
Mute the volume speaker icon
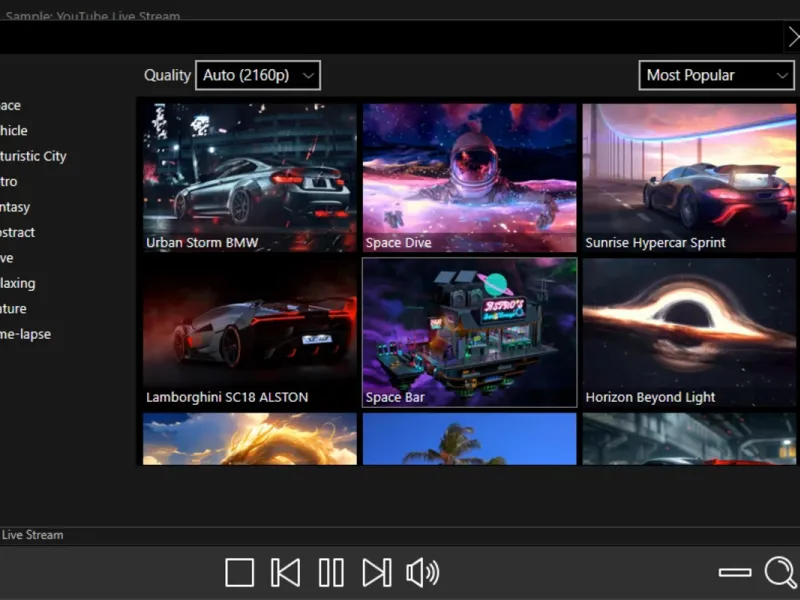(x=422, y=572)
